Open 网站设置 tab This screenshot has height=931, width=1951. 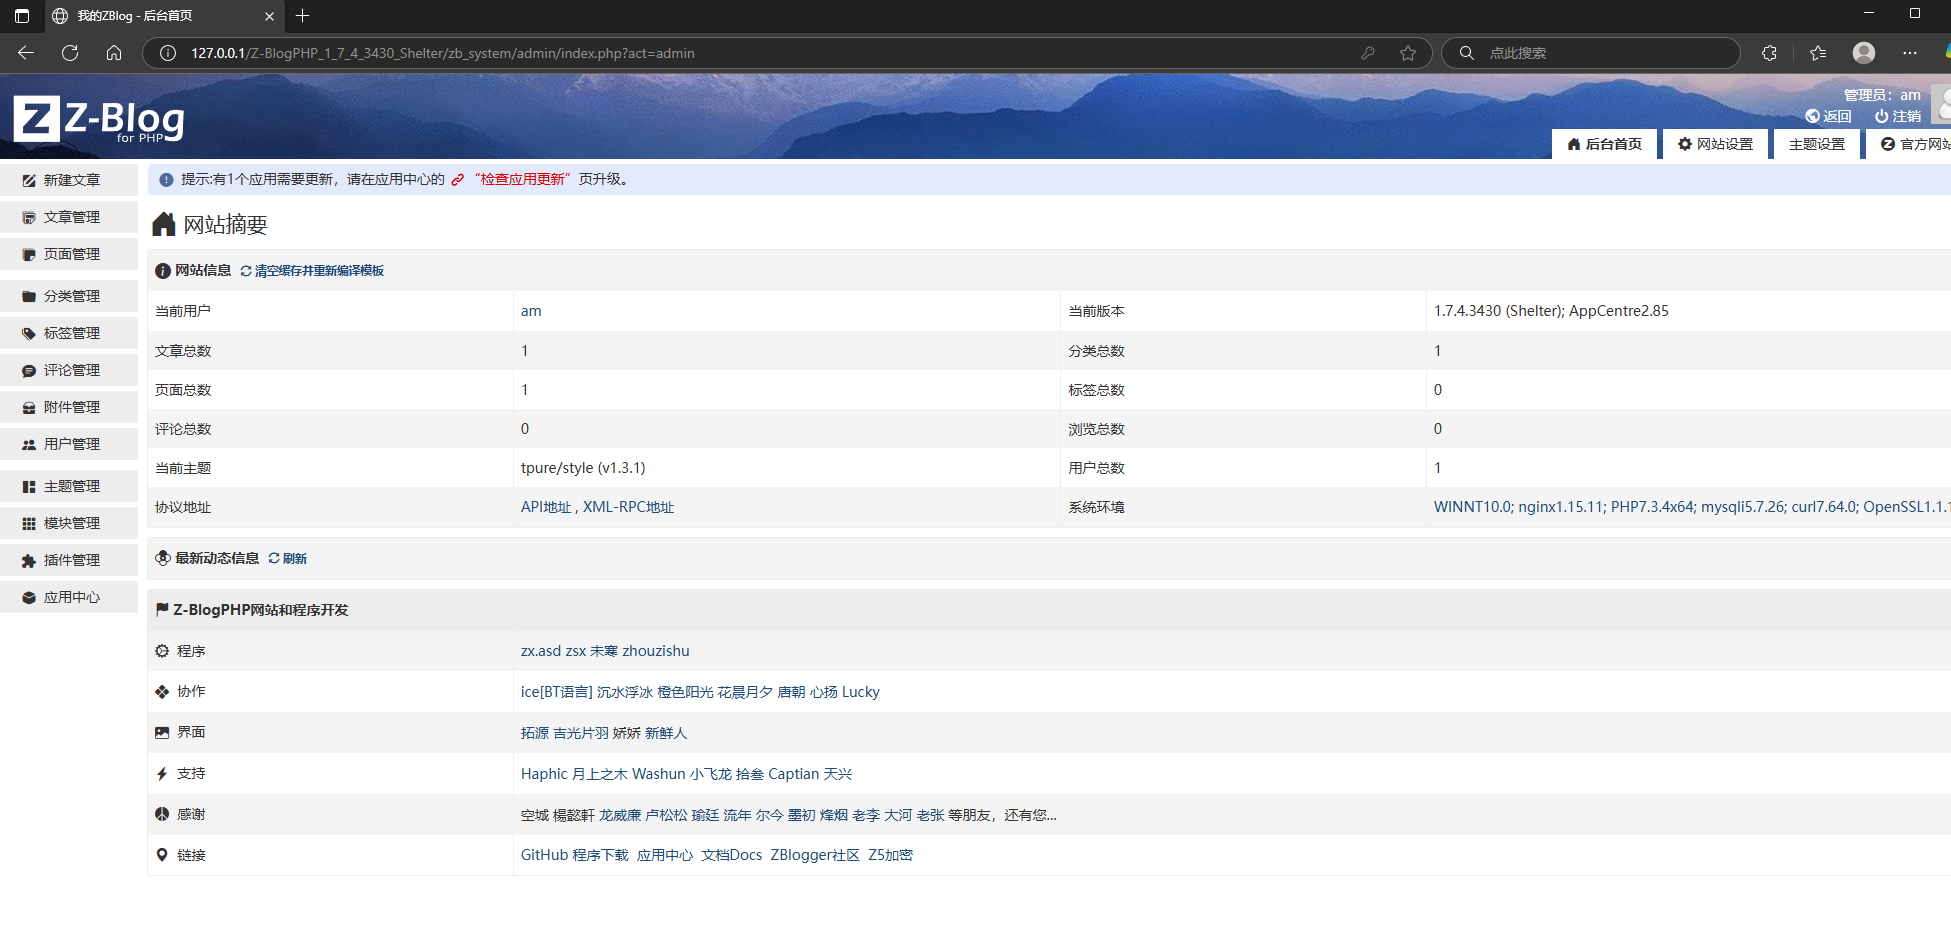[1715, 144]
